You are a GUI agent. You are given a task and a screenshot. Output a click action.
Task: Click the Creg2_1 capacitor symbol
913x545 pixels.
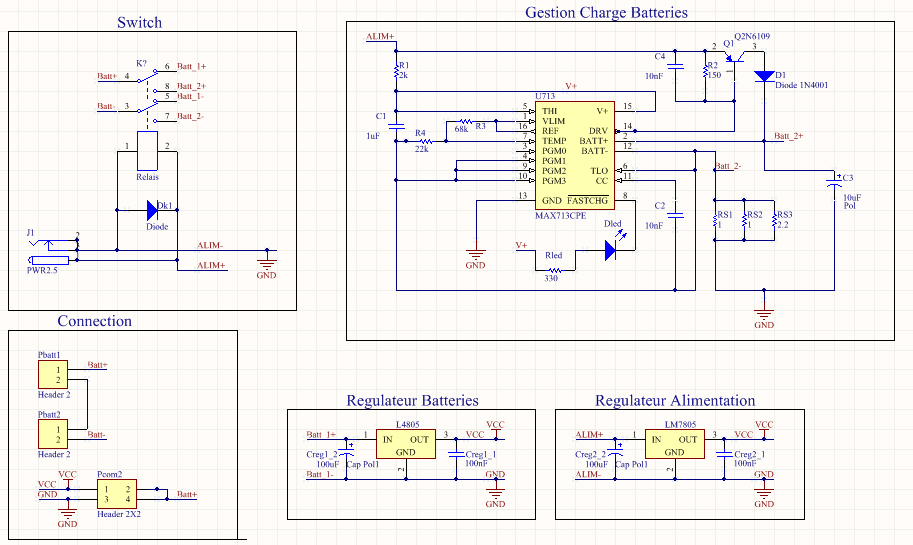(724, 454)
